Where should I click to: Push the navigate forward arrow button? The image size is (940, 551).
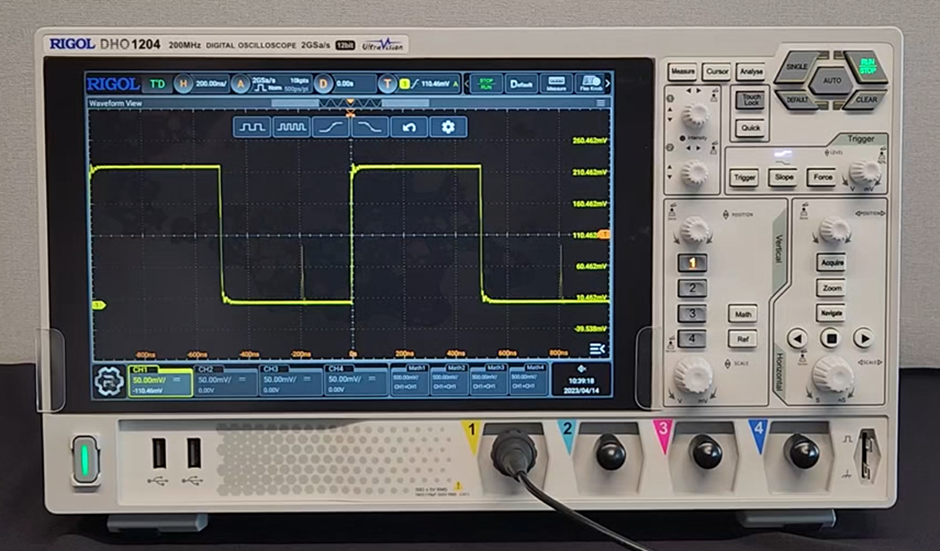pos(863,339)
